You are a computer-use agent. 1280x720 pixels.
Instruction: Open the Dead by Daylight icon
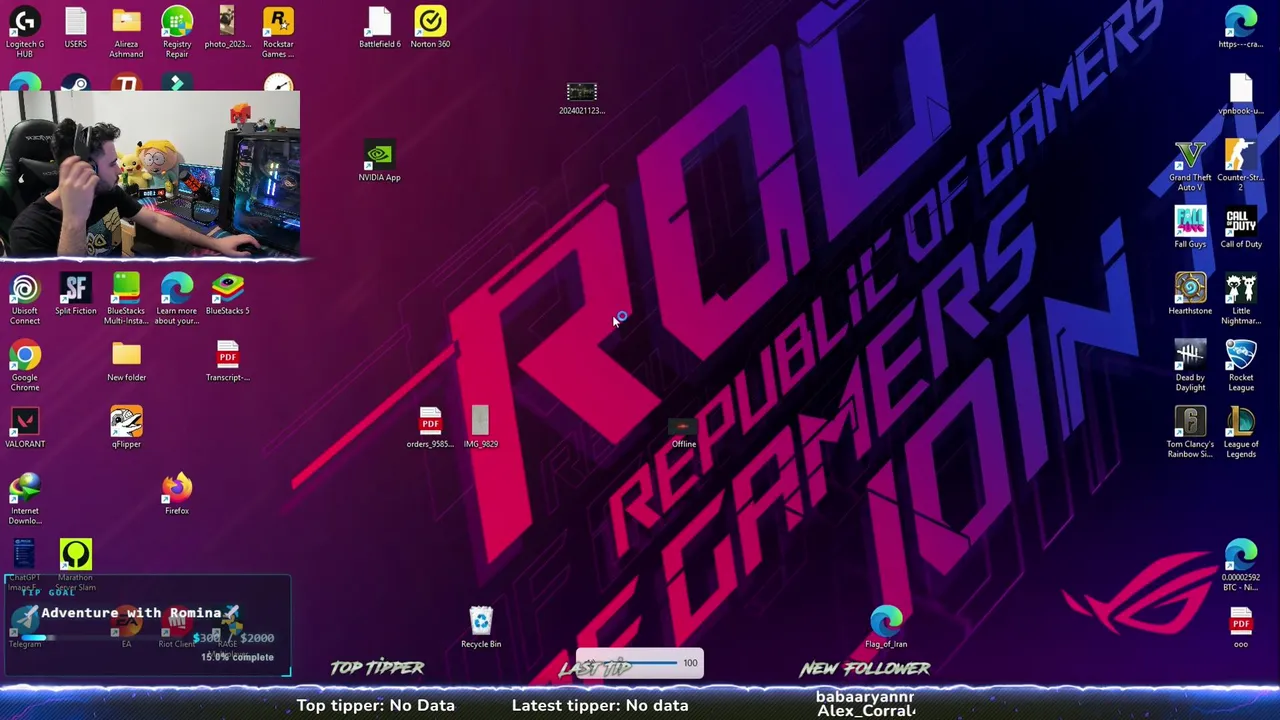point(1190,365)
